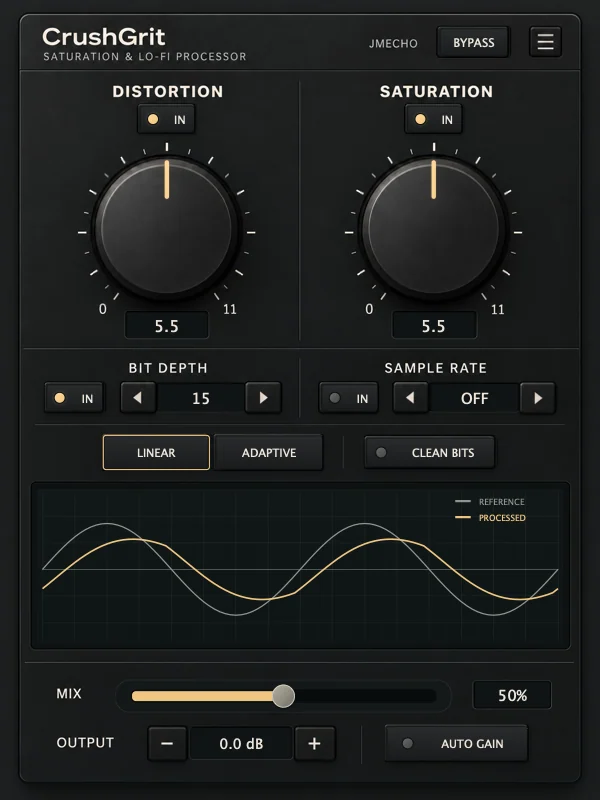Open the hamburger menu icon
This screenshot has width=600, height=800.
click(545, 42)
